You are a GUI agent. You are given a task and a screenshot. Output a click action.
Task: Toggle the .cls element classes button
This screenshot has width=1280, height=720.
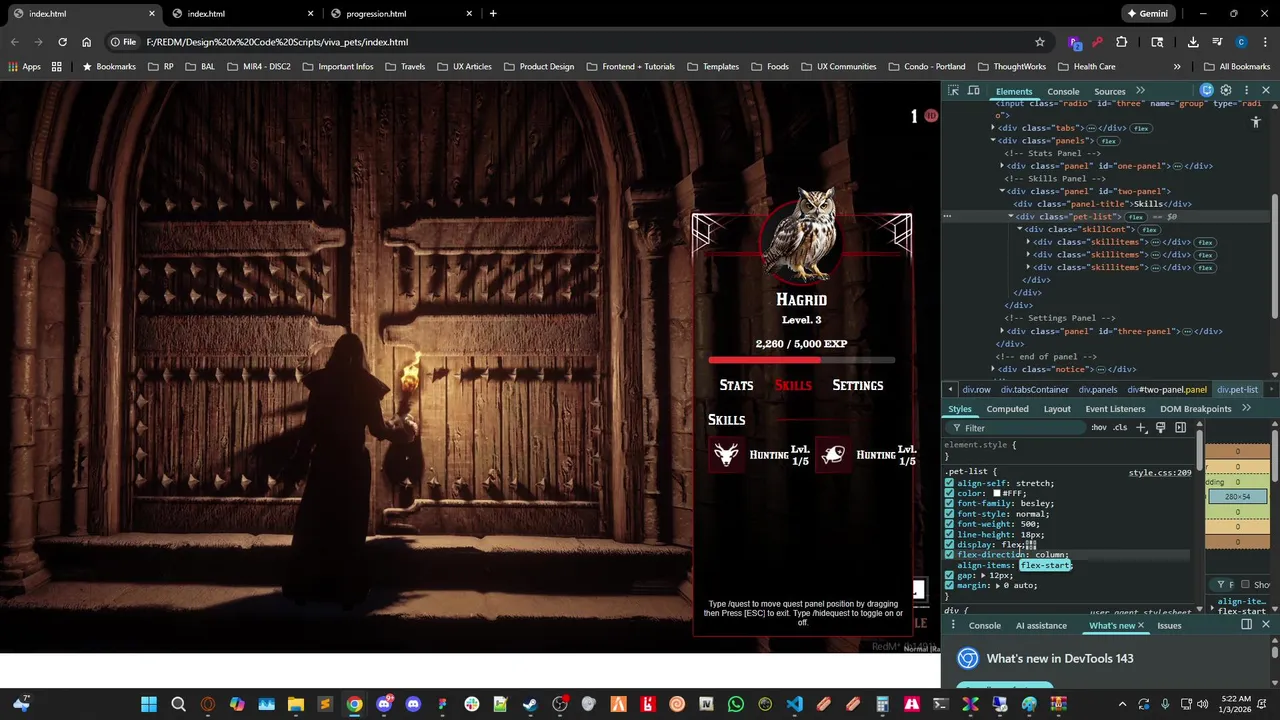click(x=1120, y=428)
